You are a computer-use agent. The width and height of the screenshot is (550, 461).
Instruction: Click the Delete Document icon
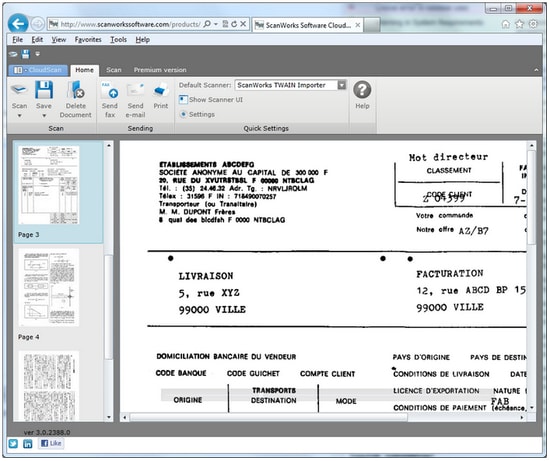pos(75,90)
